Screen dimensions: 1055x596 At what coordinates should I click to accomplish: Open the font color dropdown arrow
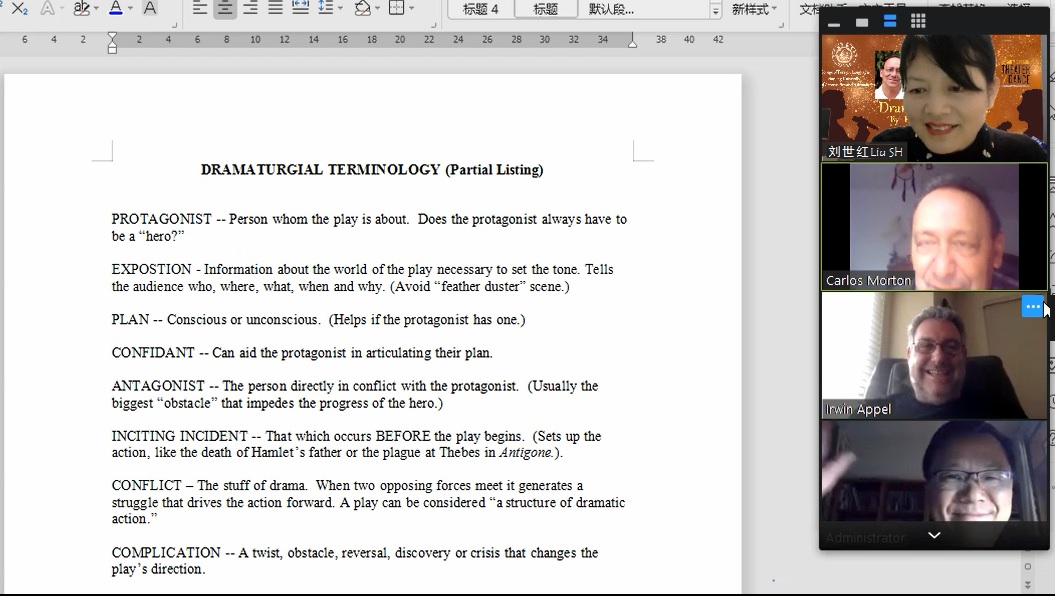pos(131,9)
